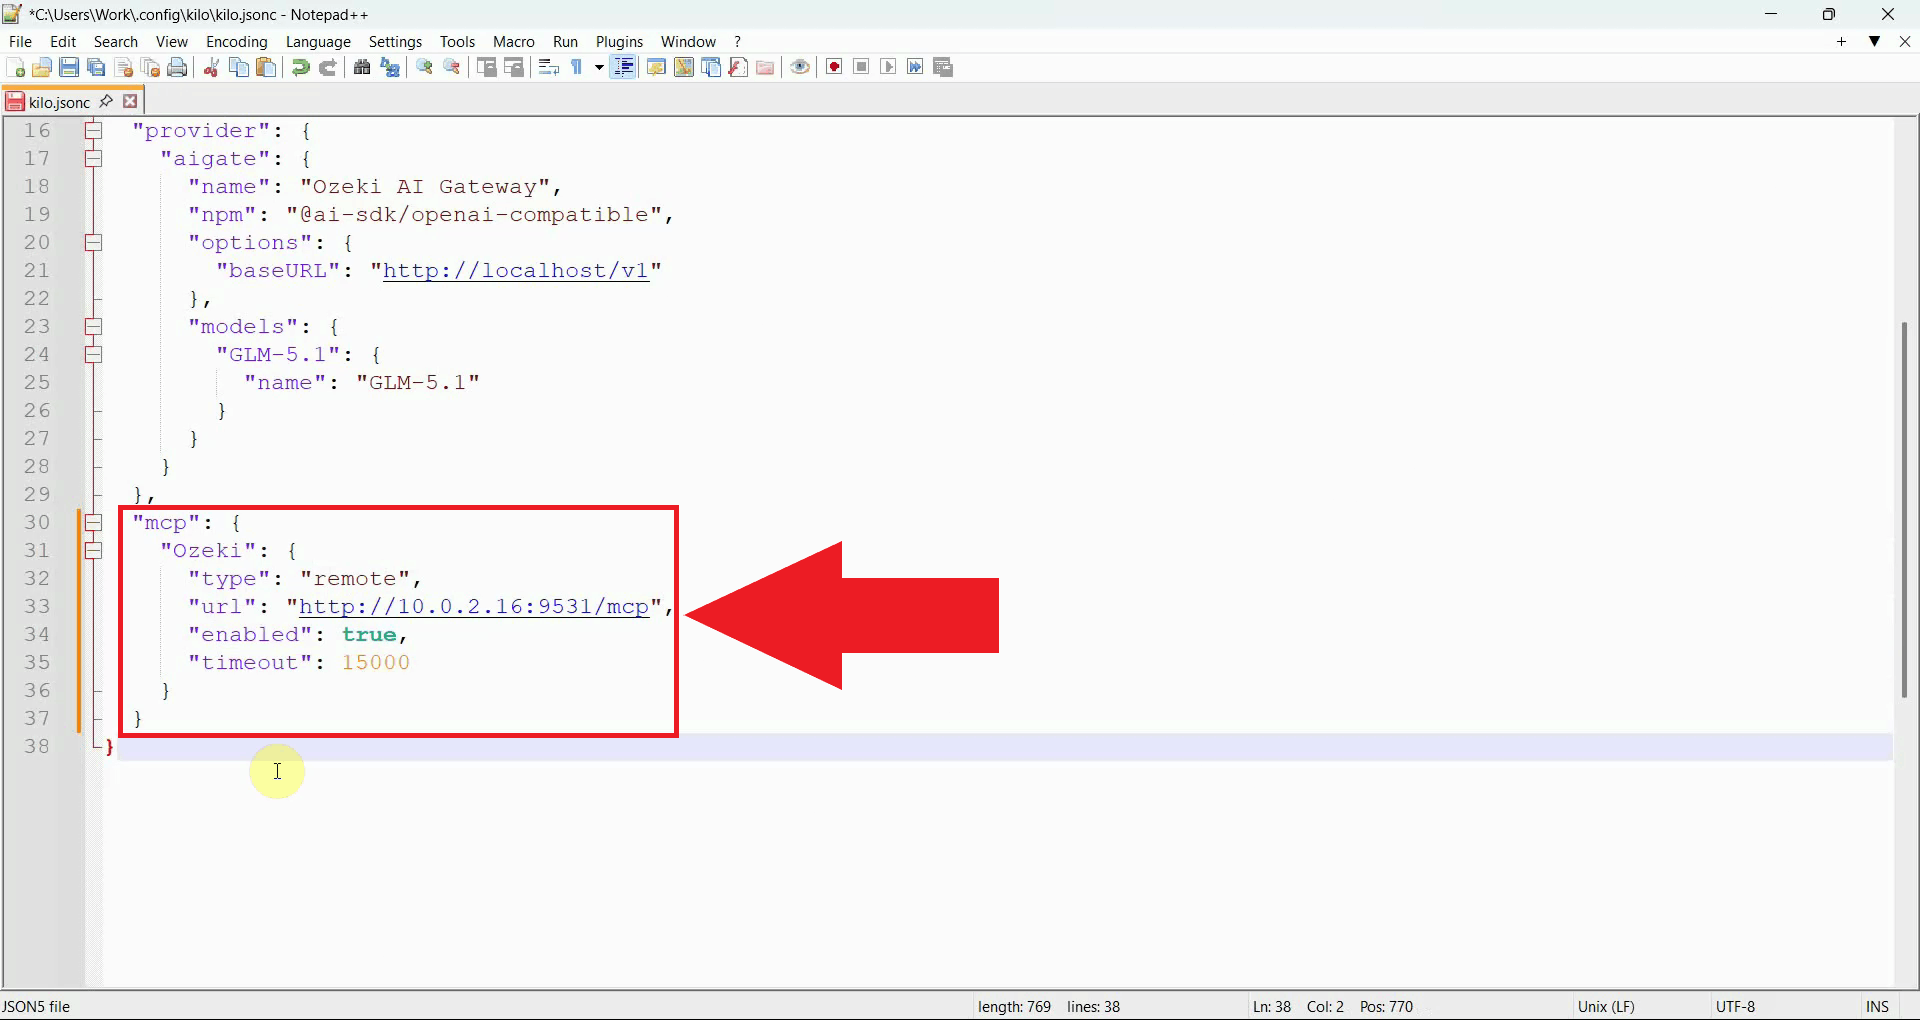Click the Unix (LF) status bar field
The image size is (1920, 1020).
coord(1606,1006)
